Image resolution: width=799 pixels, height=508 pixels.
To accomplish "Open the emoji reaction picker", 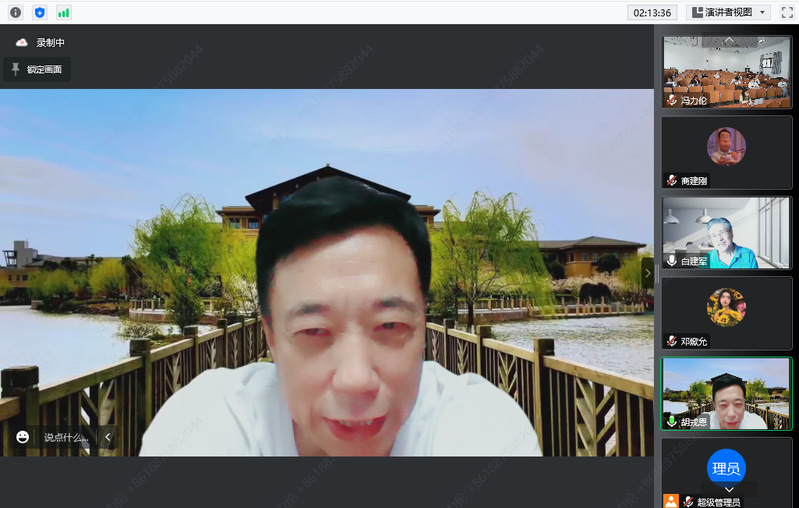I will [x=23, y=437].
